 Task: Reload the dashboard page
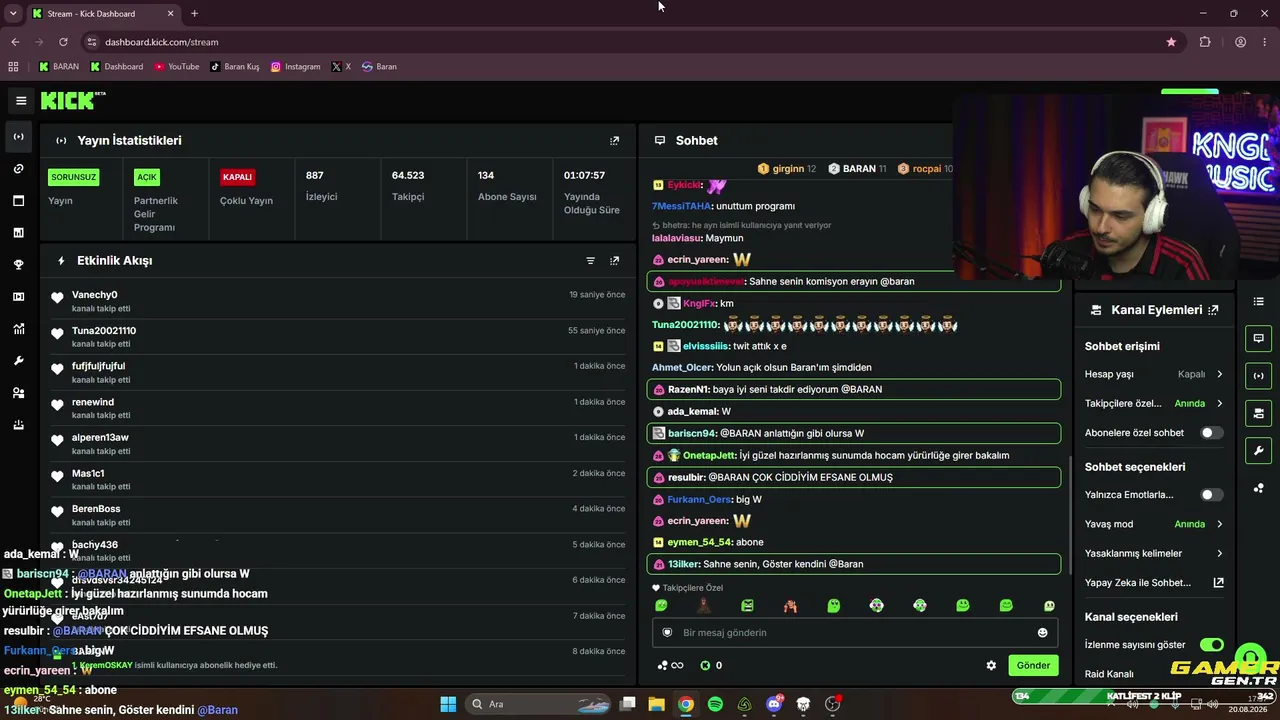coord(63,42)
